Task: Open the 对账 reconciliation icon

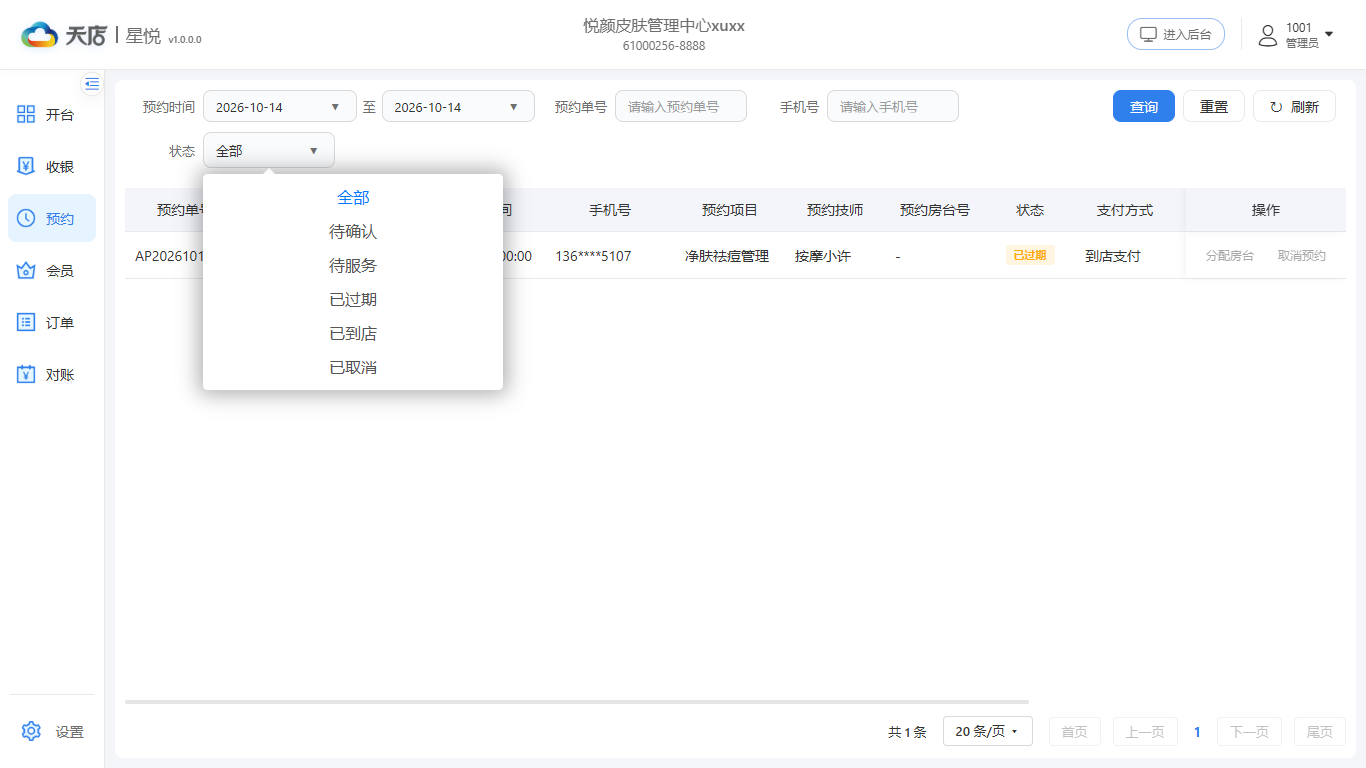Action: tap(27, 375)
